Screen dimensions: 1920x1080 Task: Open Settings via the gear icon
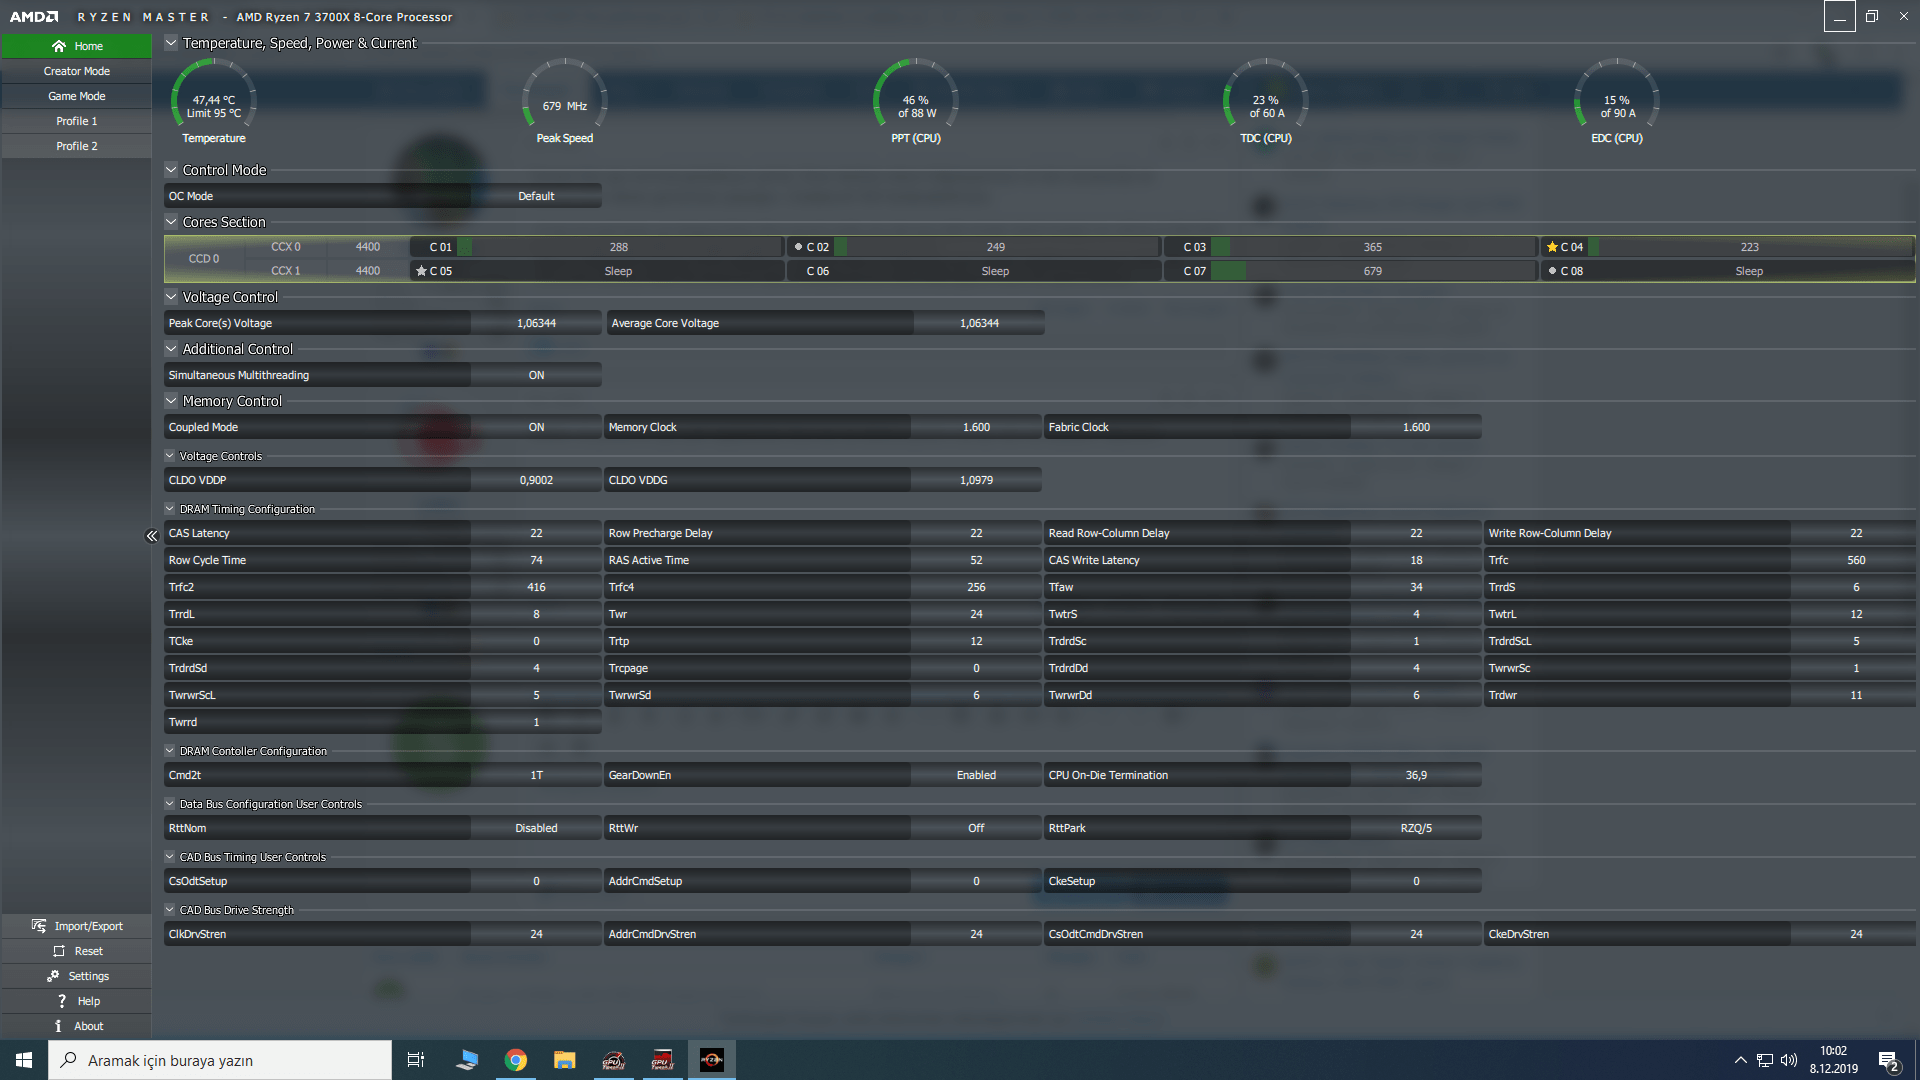click(x=53, y=976)
